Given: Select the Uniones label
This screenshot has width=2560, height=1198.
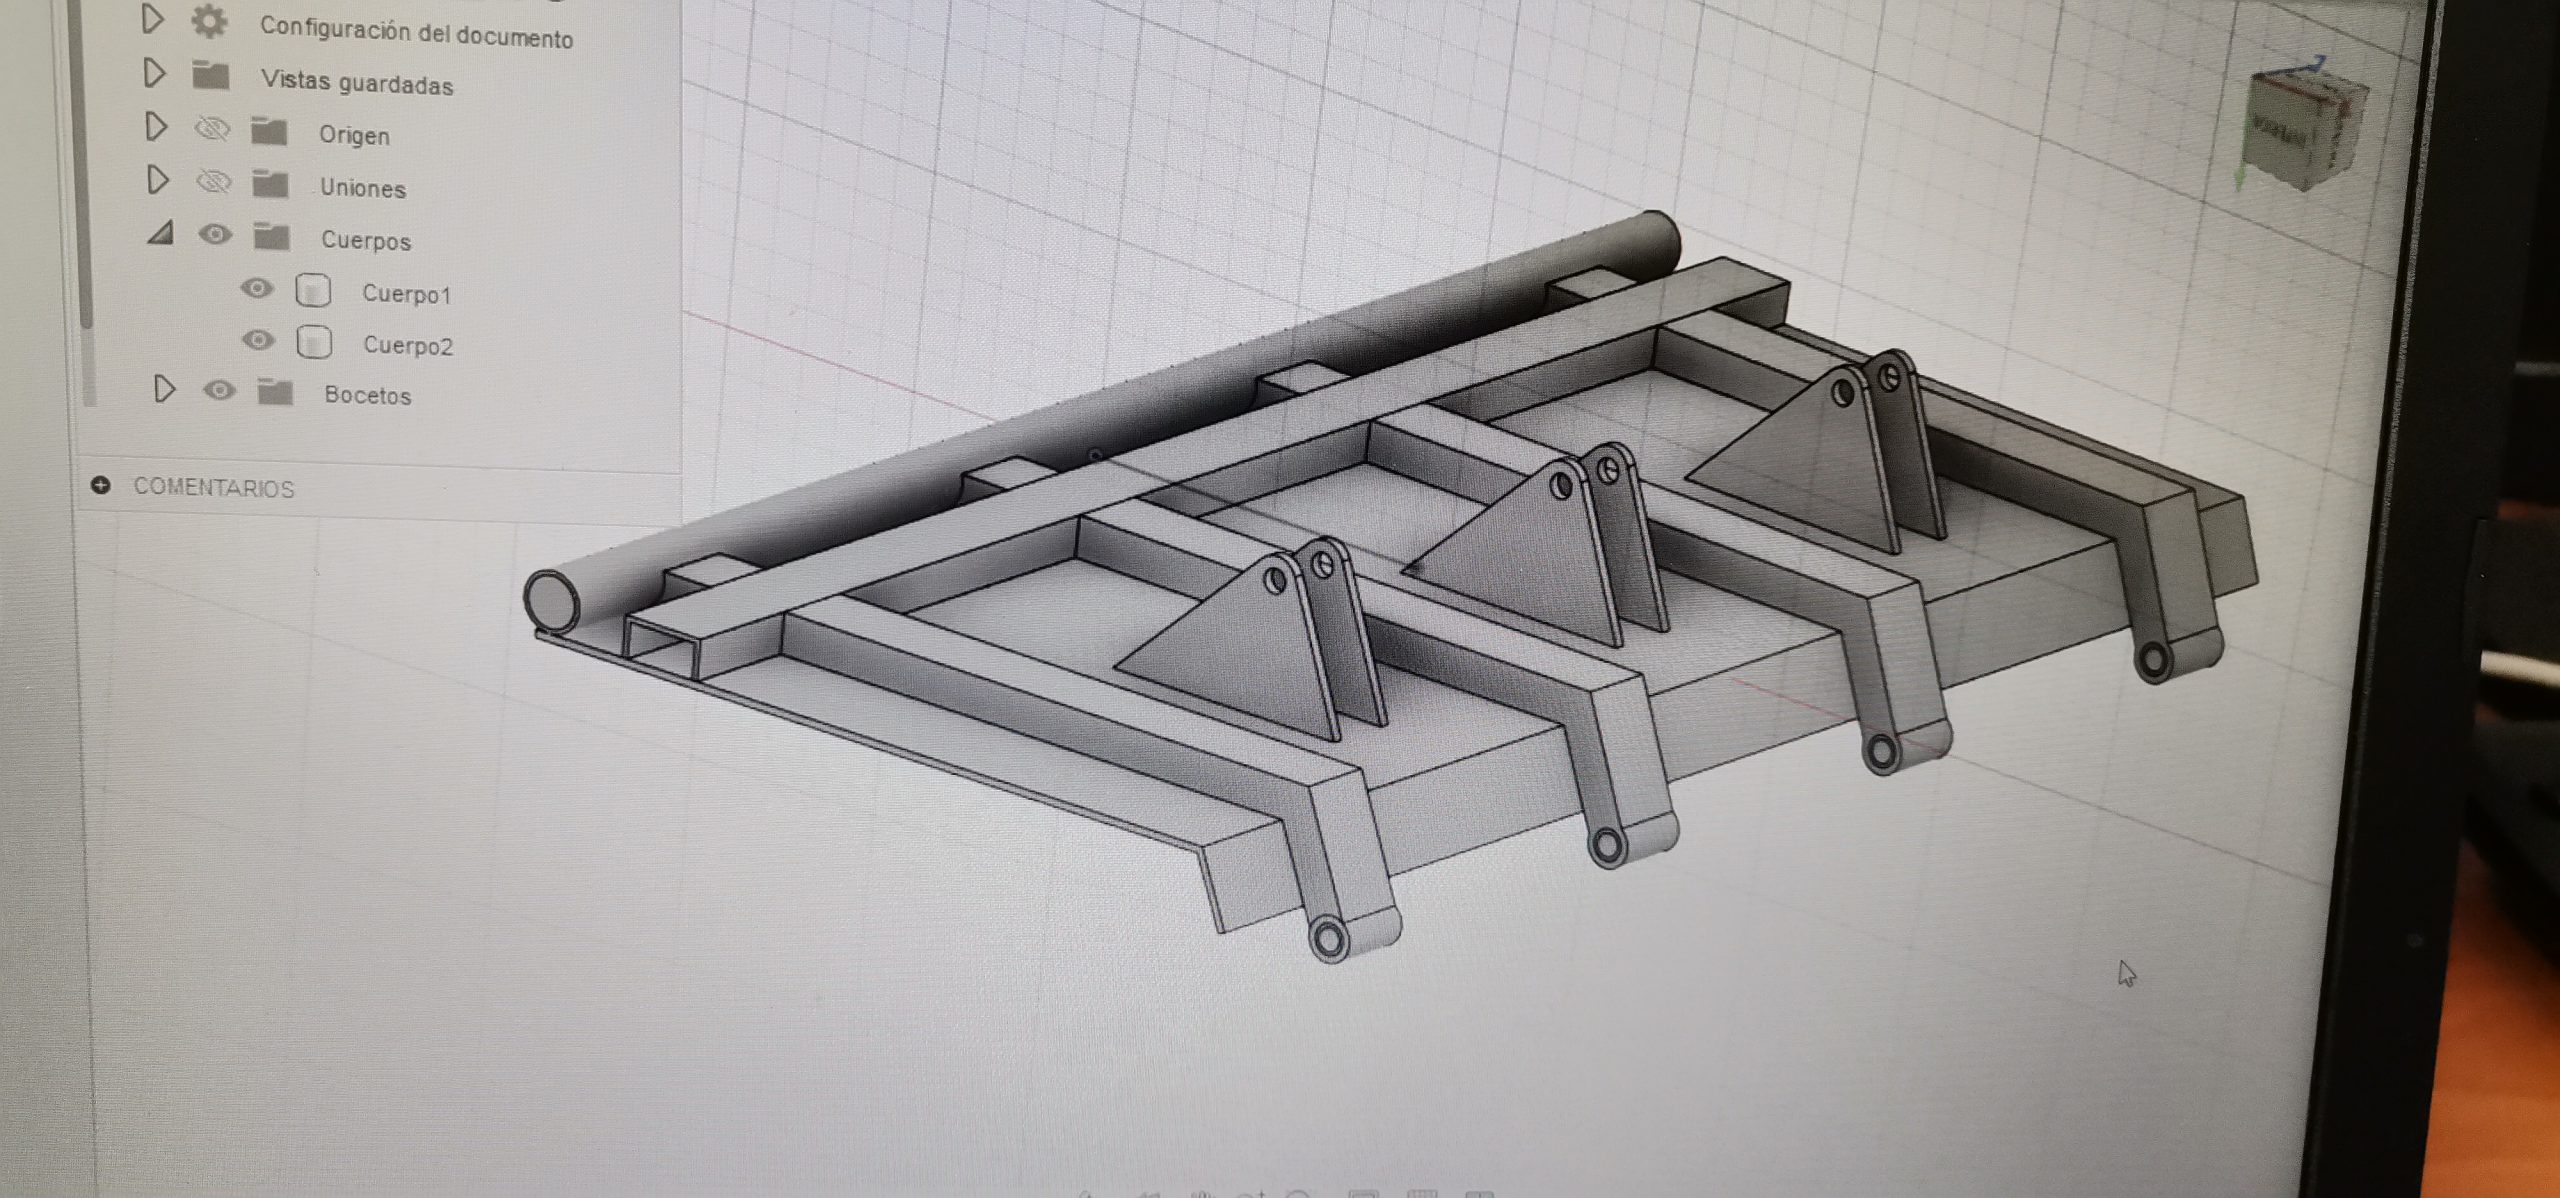Looking at the screenshot, I should [x=363, y=188].
